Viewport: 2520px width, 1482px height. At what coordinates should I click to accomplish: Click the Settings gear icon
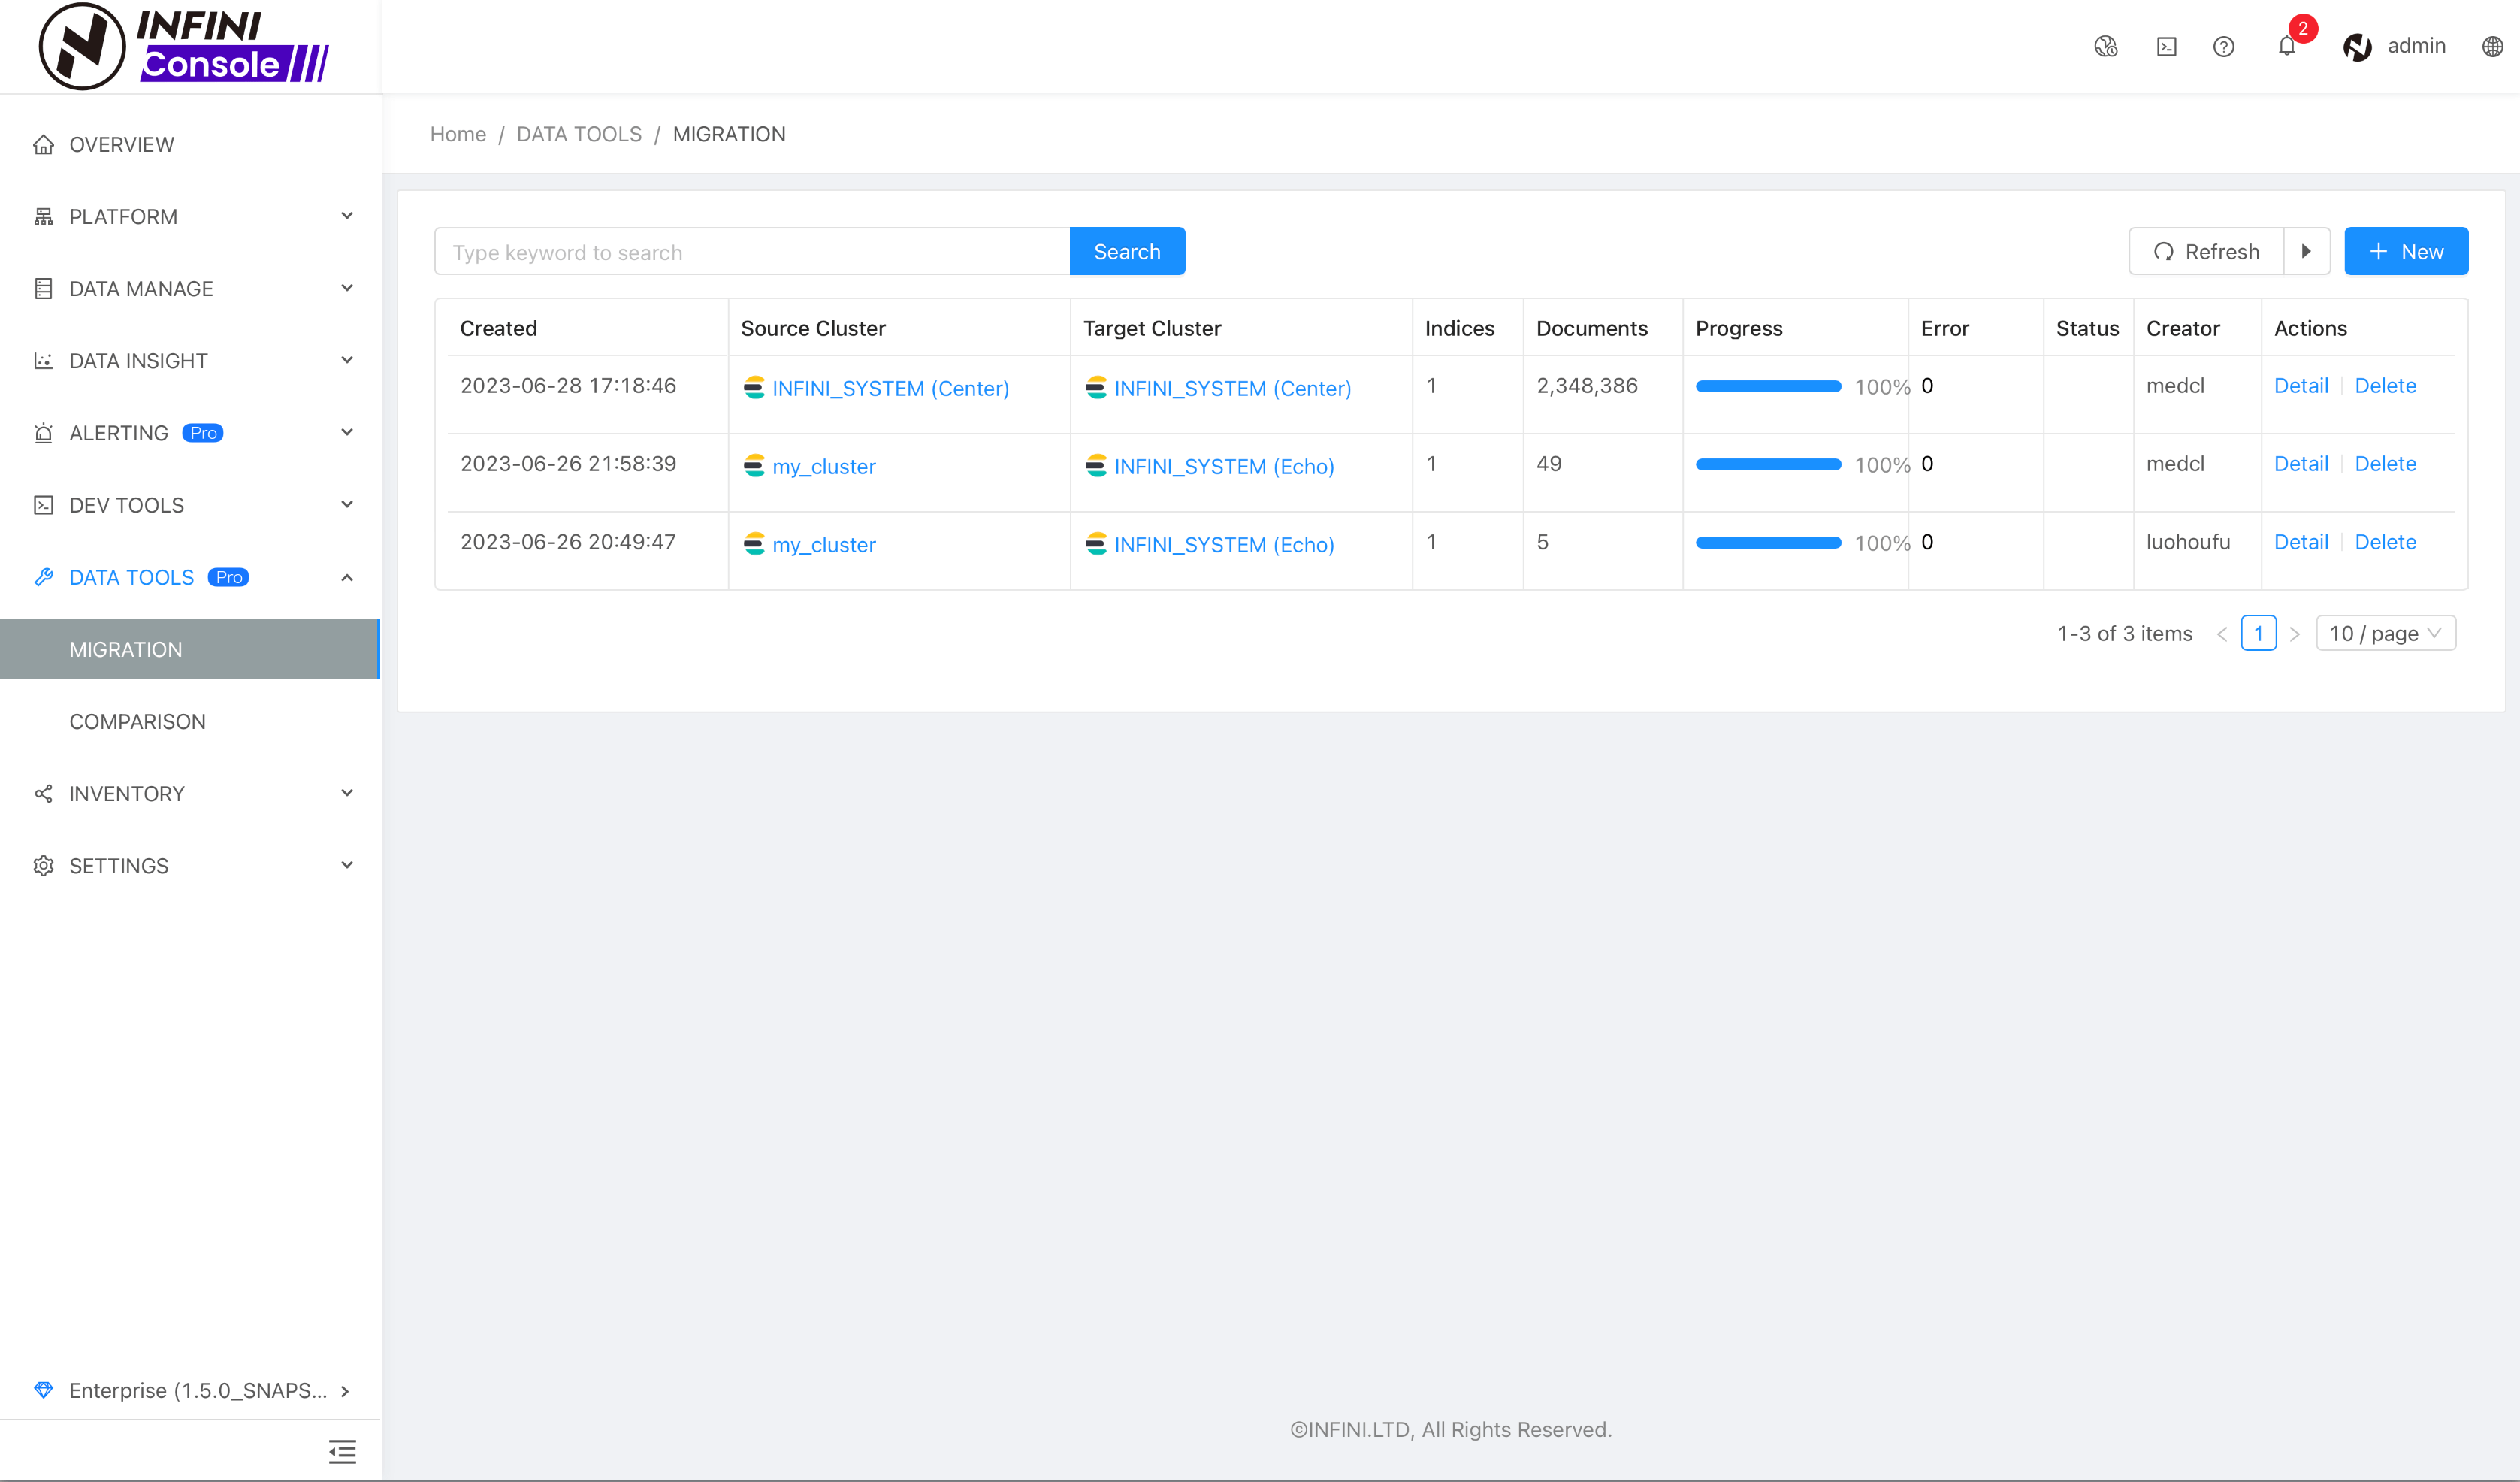point(43,865)
